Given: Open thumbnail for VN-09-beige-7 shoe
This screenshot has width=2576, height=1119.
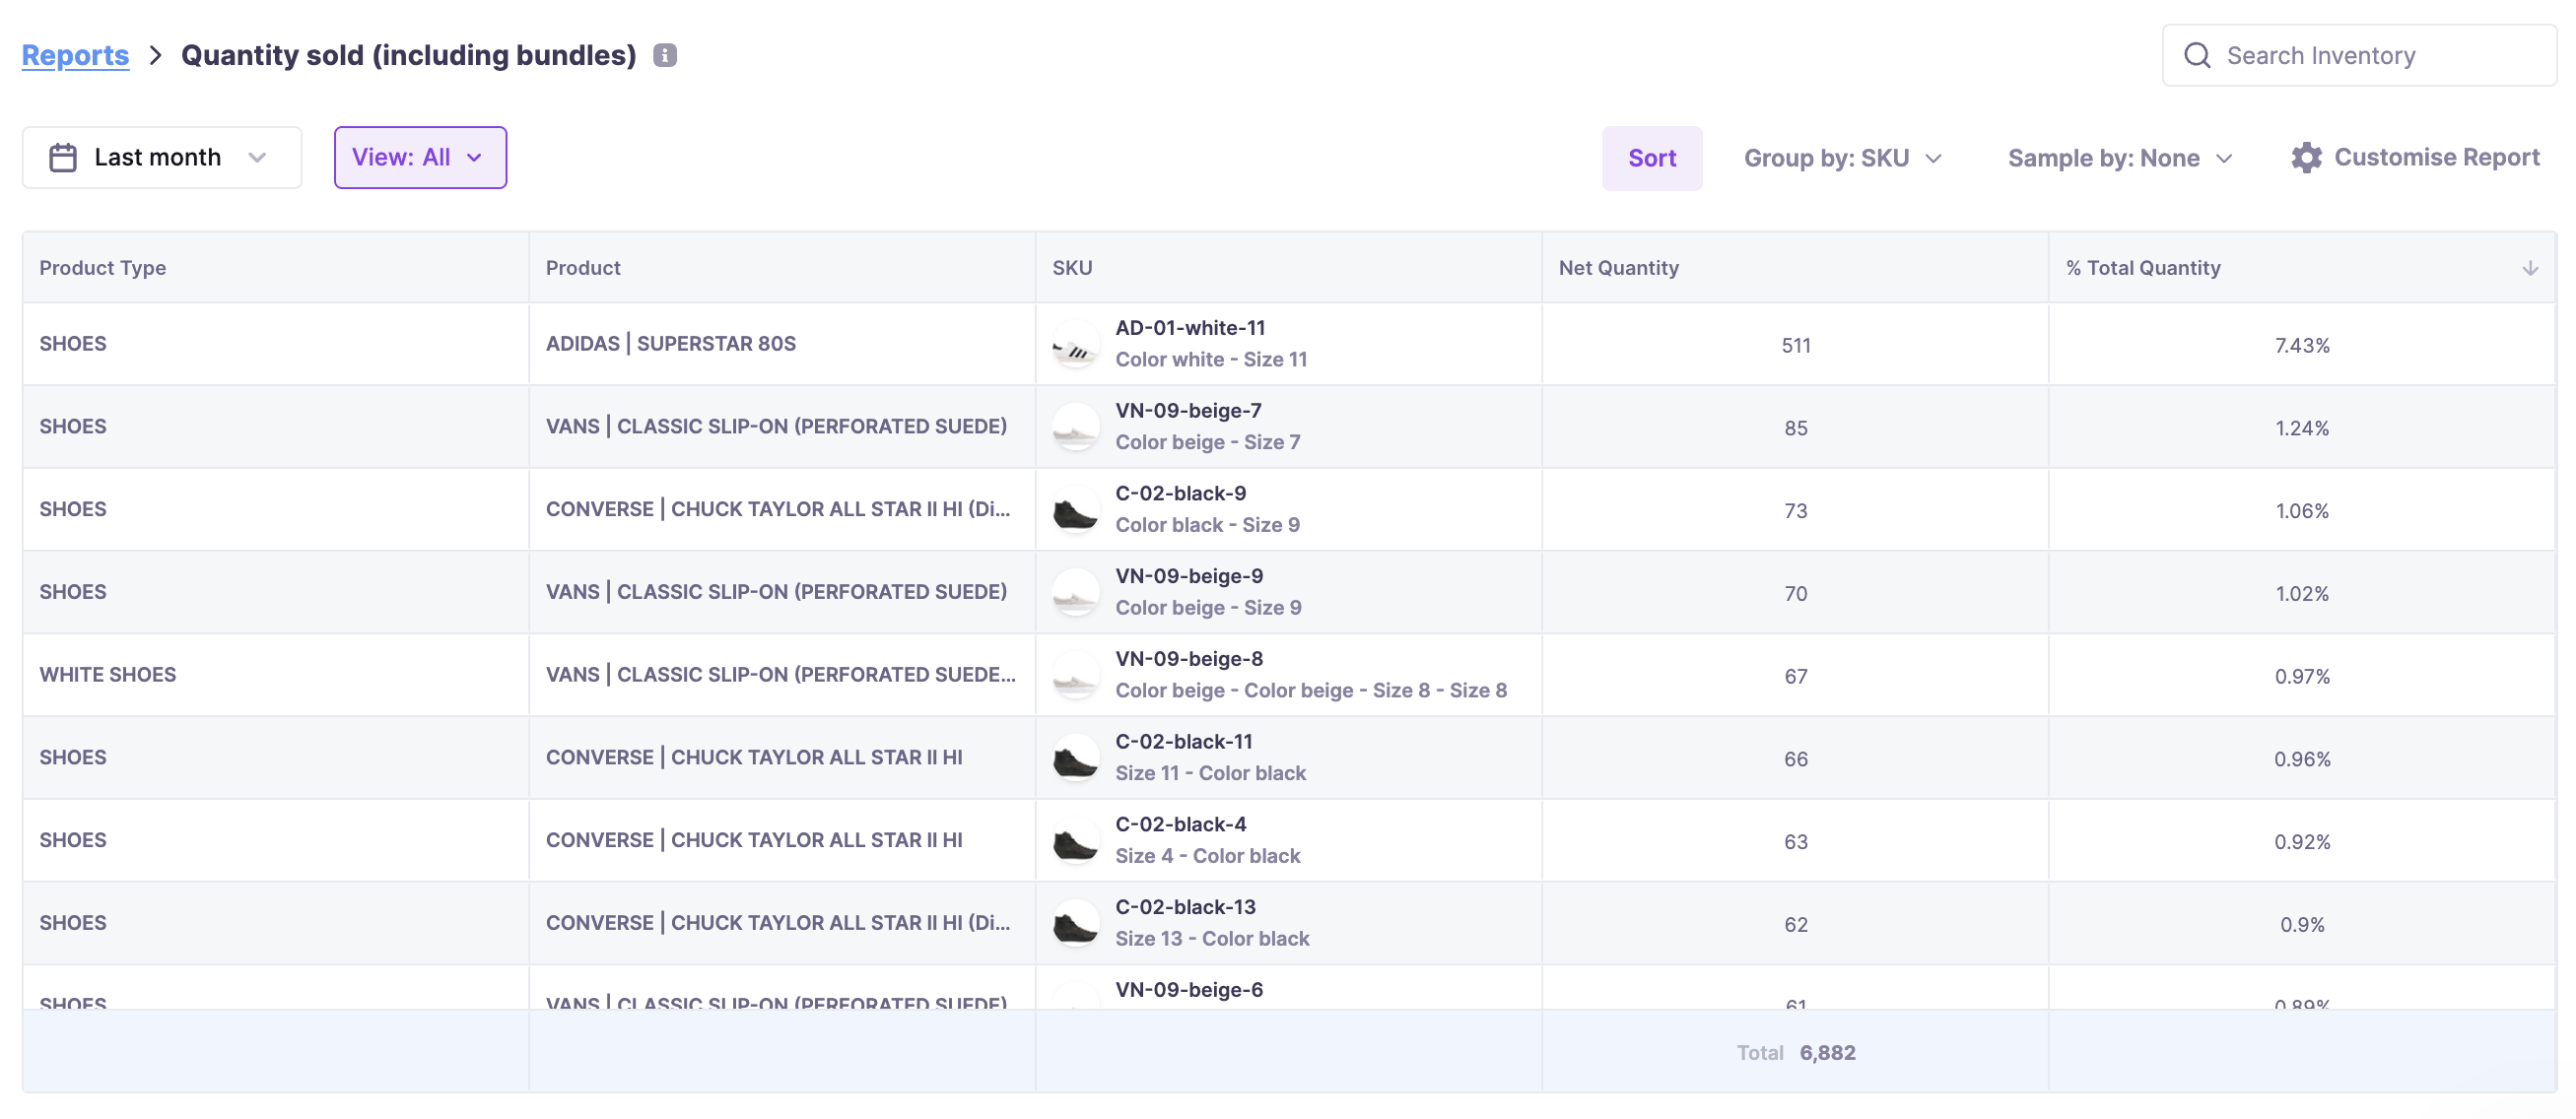Looking at the screenshot, I should pos(1076,427).
